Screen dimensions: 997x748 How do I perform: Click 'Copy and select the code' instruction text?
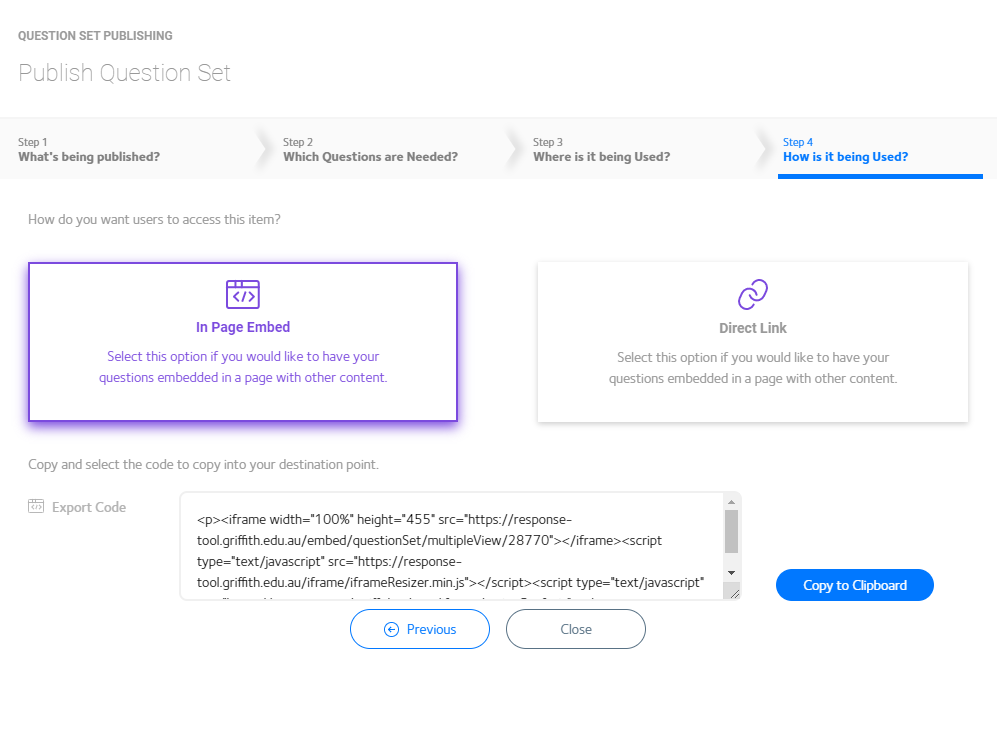pos(203,464)
